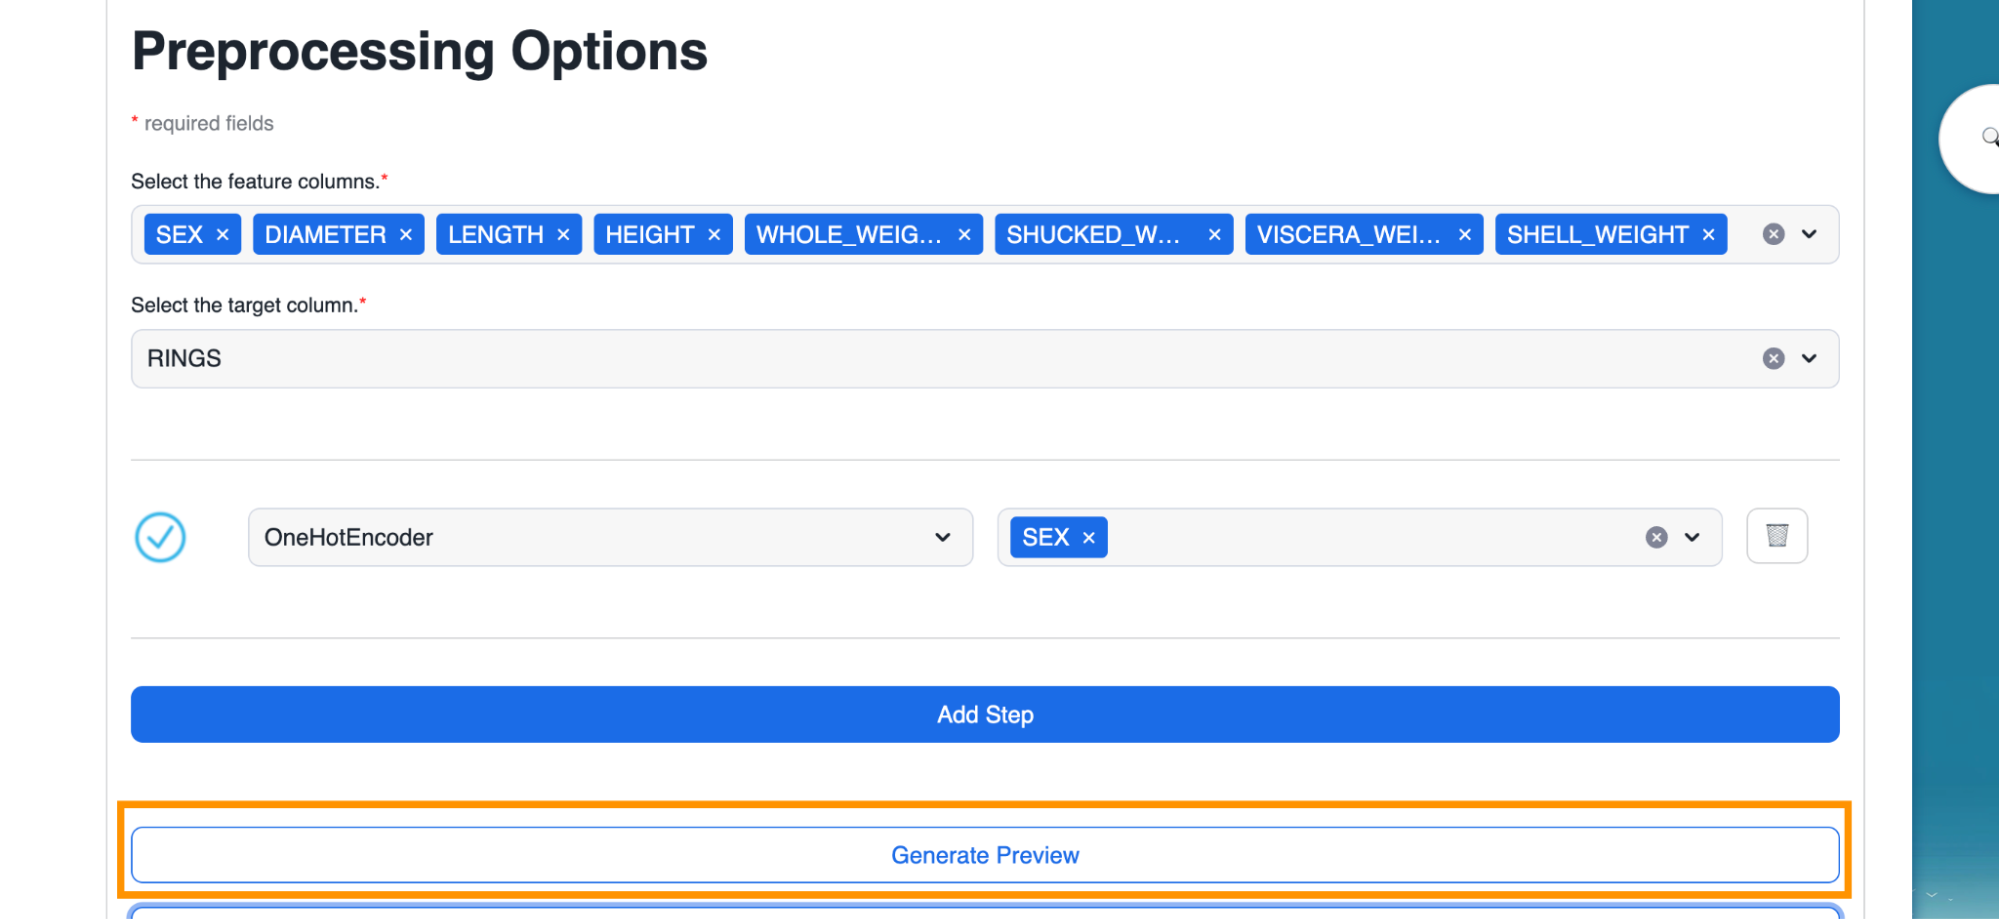Clear the RINGS target column selection
The image size is (1999, 920).
click(x=1773, y=359)
